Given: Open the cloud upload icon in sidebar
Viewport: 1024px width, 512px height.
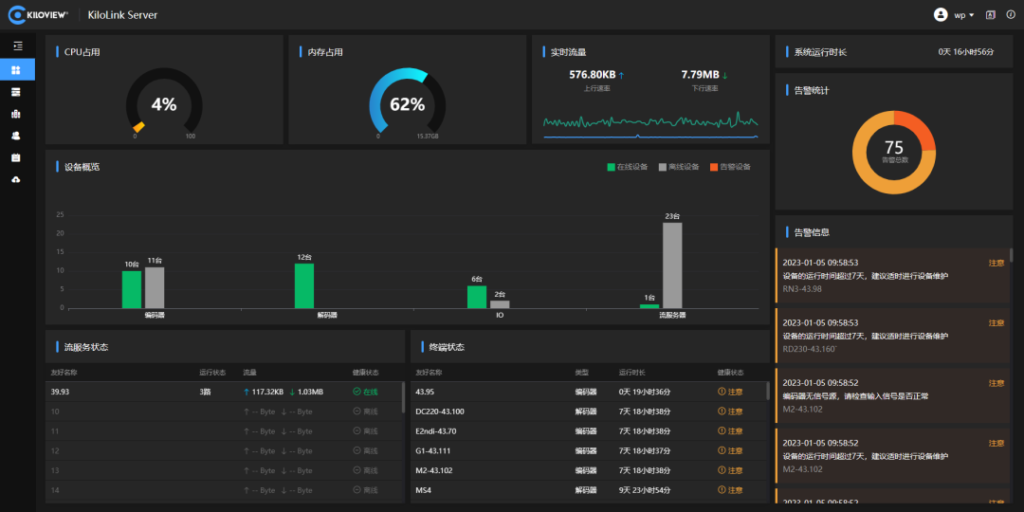Looking at the screenshot, I should coord(16,179).
